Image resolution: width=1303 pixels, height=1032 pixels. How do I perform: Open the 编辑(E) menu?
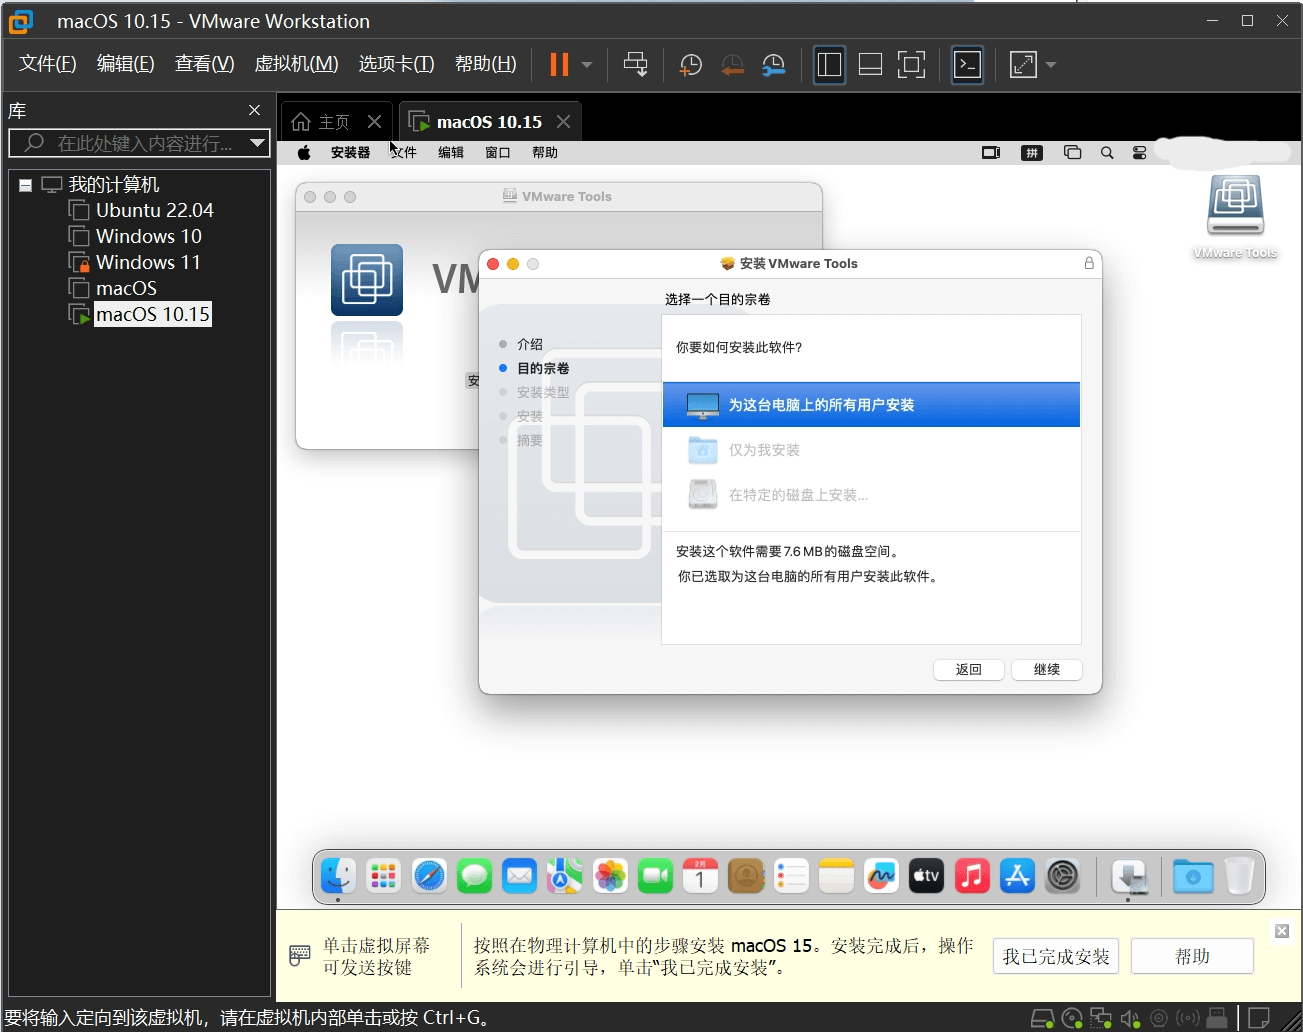click(125, 64)
